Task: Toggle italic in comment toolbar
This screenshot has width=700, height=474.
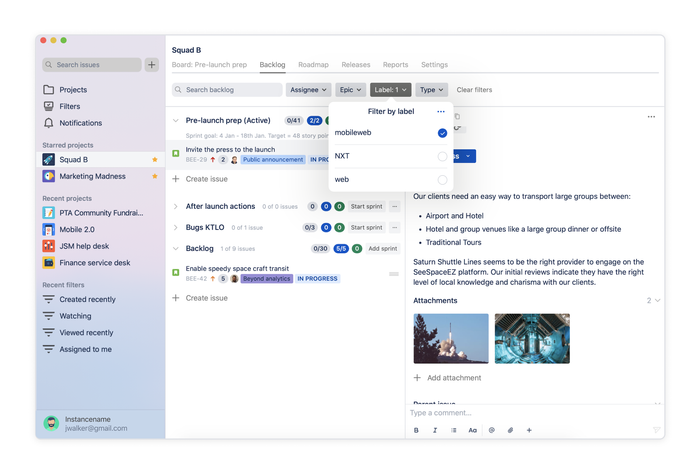Action: (x=435, y=430)
